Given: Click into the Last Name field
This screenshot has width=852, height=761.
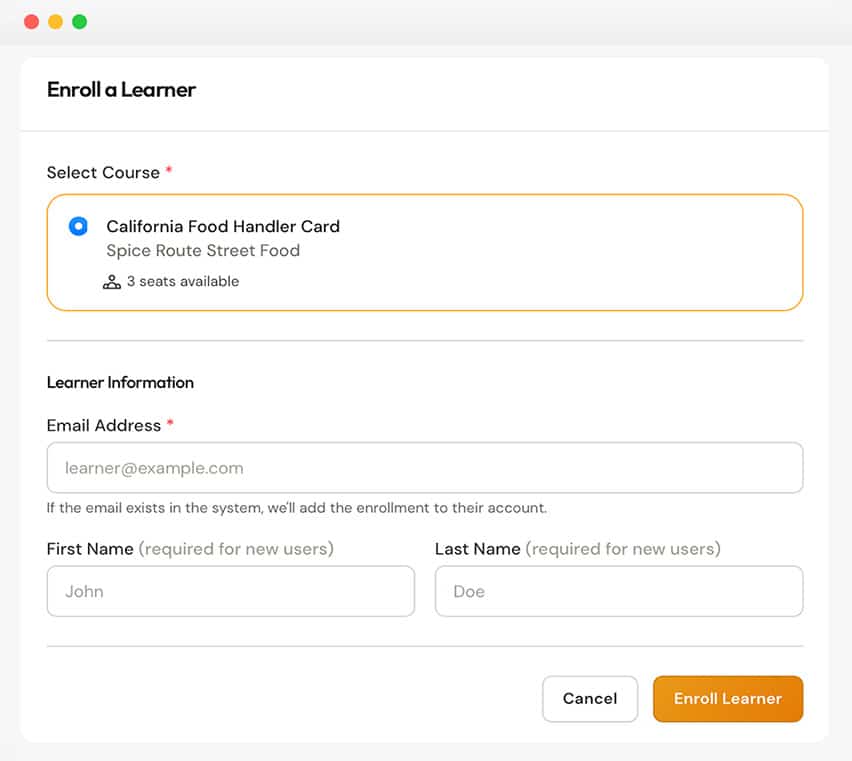Looking at the screenshot, I should pyautogui.click(x=619, y=591).
